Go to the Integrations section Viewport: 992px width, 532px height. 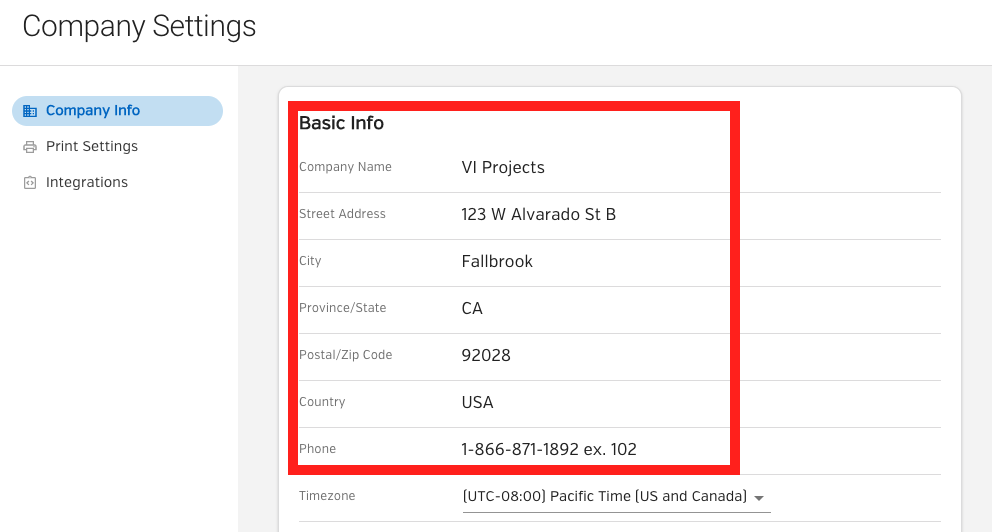(x=87, y=182)
